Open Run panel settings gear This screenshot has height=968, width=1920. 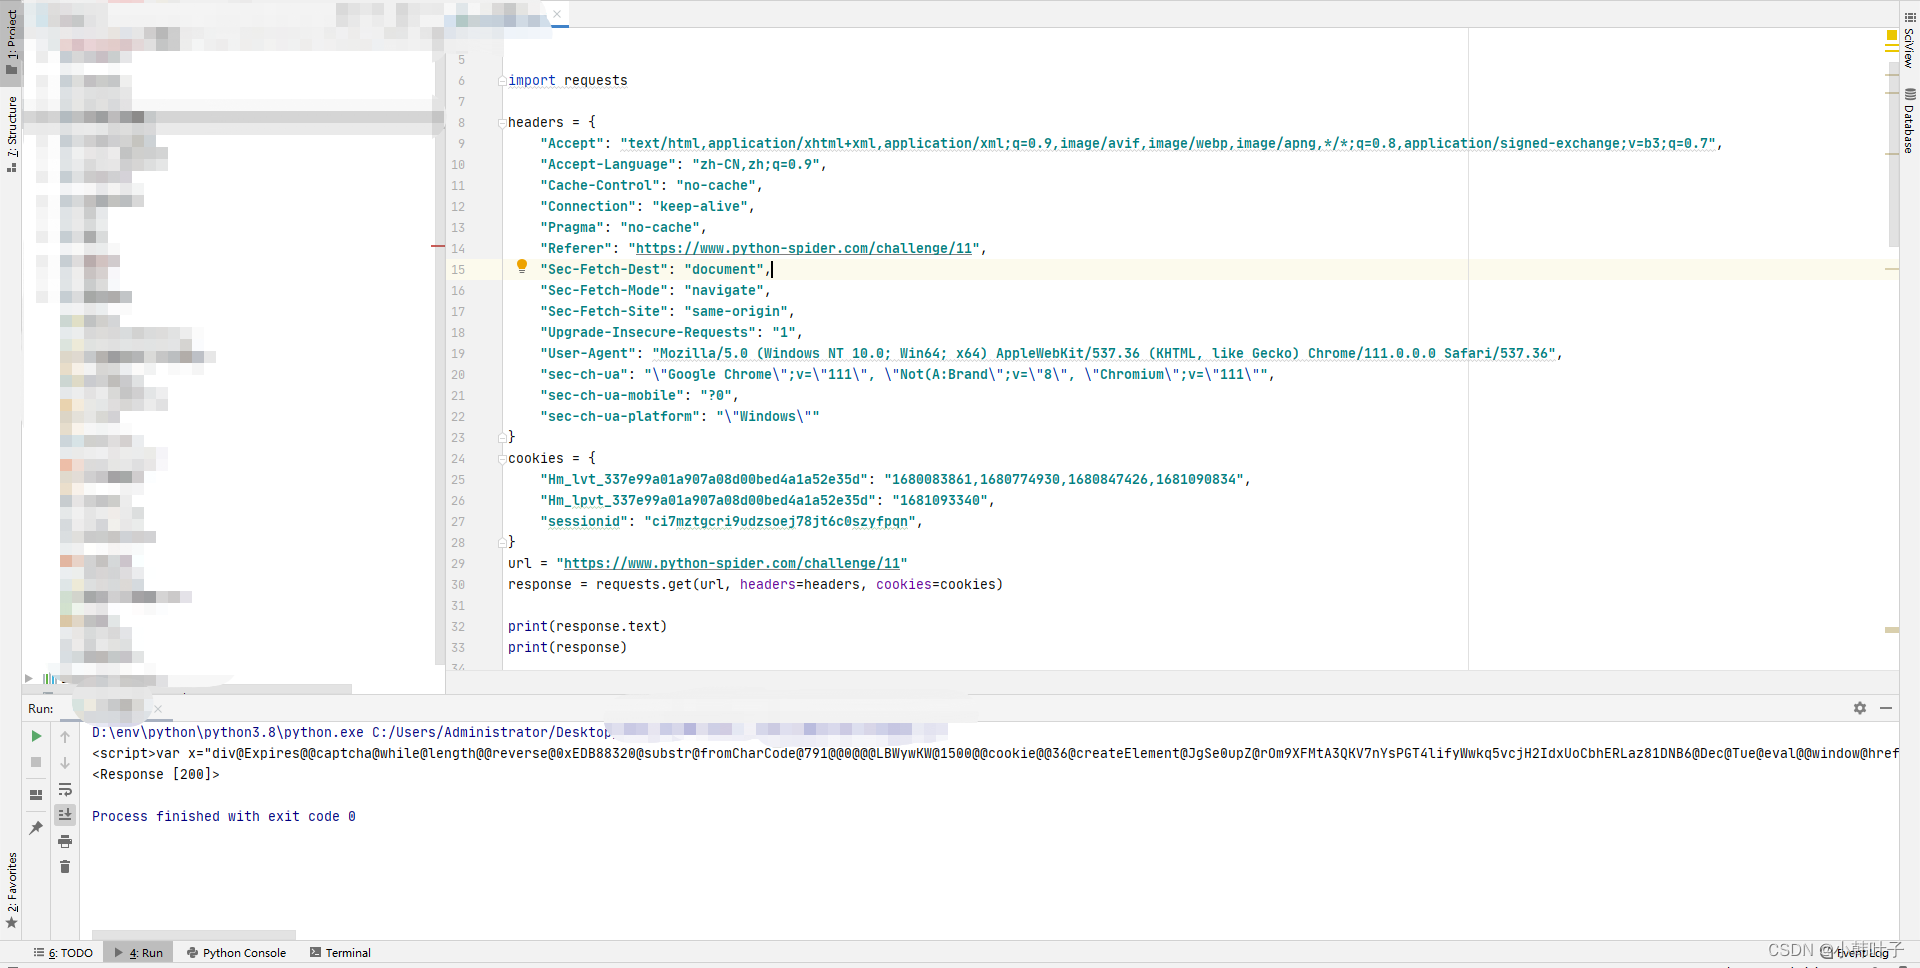1860,708
